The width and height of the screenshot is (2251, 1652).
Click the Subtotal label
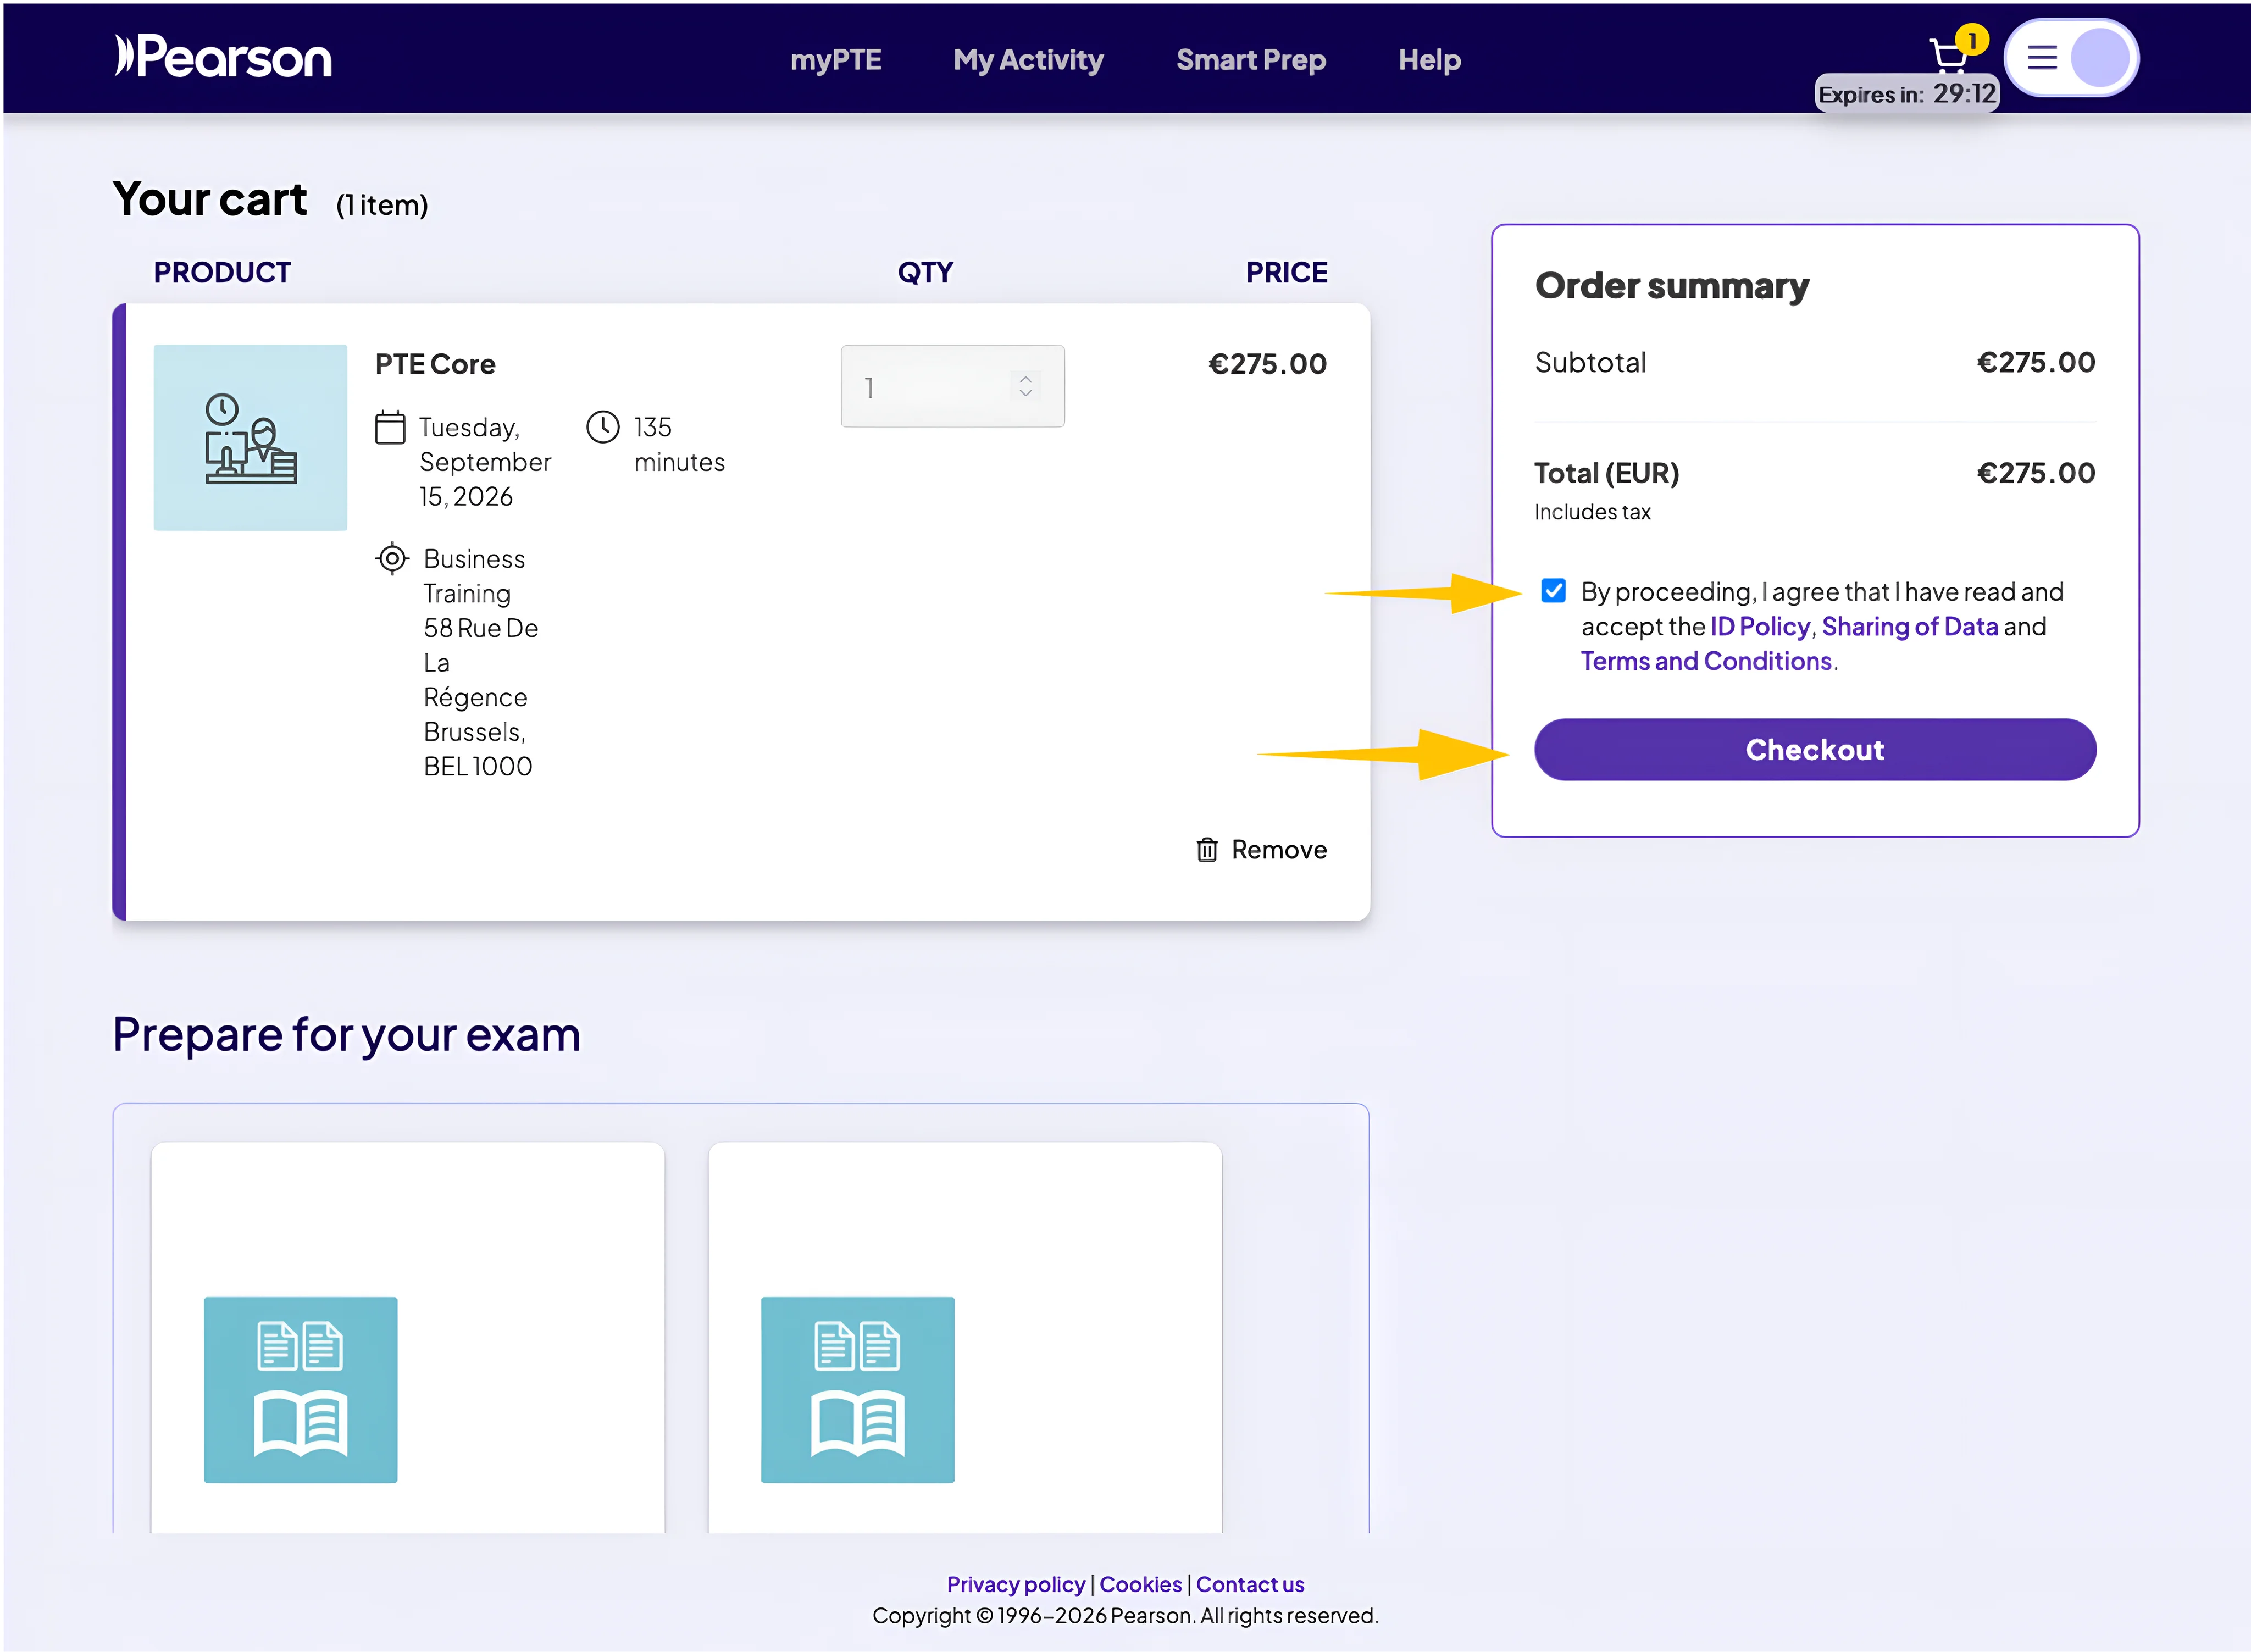click(1590, 362)
